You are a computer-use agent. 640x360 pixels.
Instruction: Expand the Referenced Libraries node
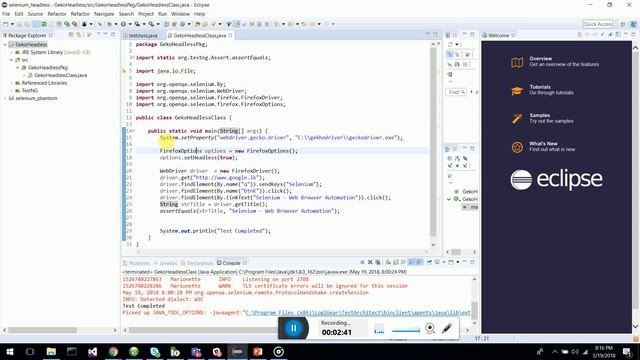point(11,83)
